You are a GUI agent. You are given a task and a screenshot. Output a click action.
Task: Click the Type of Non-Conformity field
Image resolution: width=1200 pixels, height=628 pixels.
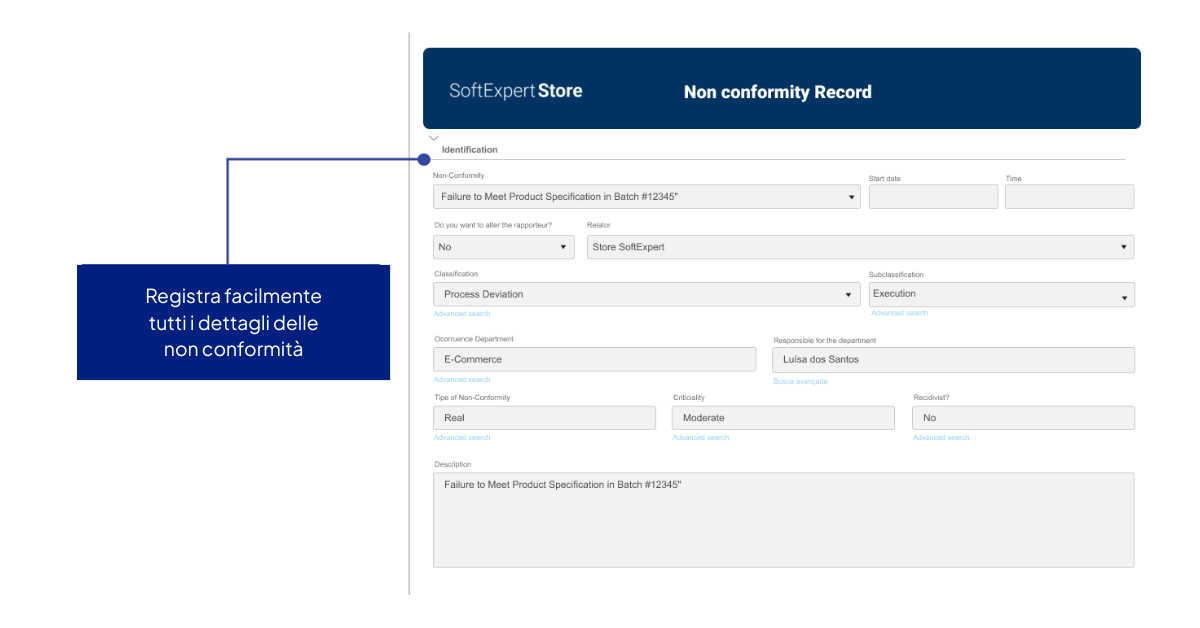click(x=545, y=418)
